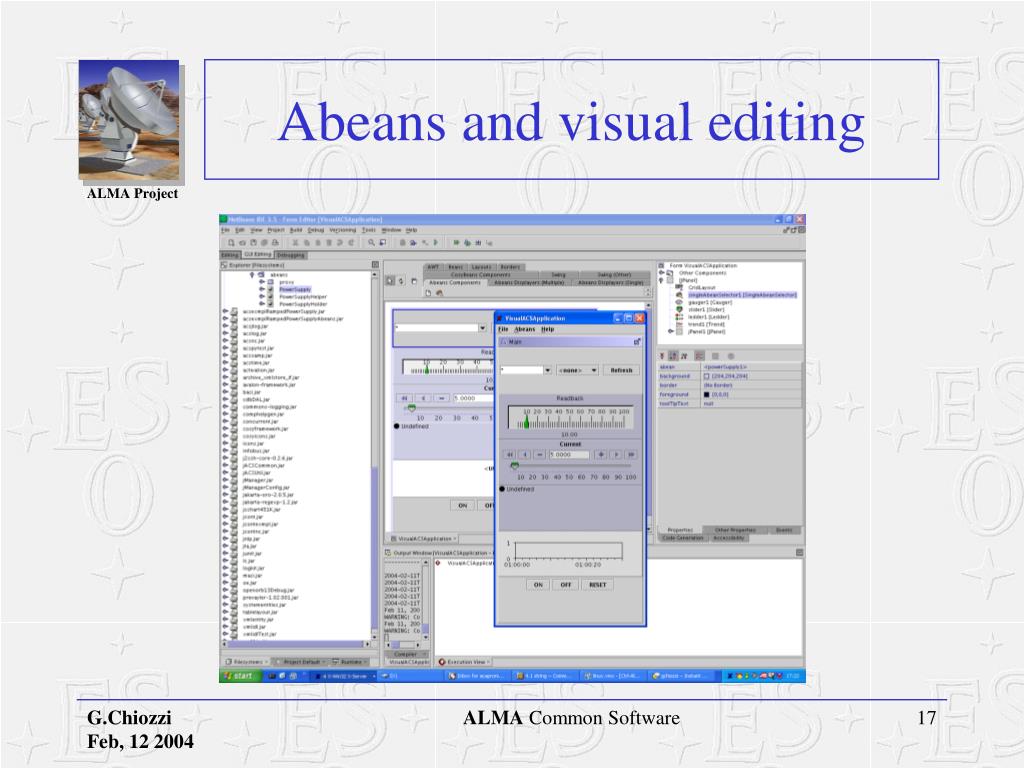Click the first sort icon in the properties toolbar
Image resolution: width=1024 pixels, height=768 pixels.
click(662, 356)
